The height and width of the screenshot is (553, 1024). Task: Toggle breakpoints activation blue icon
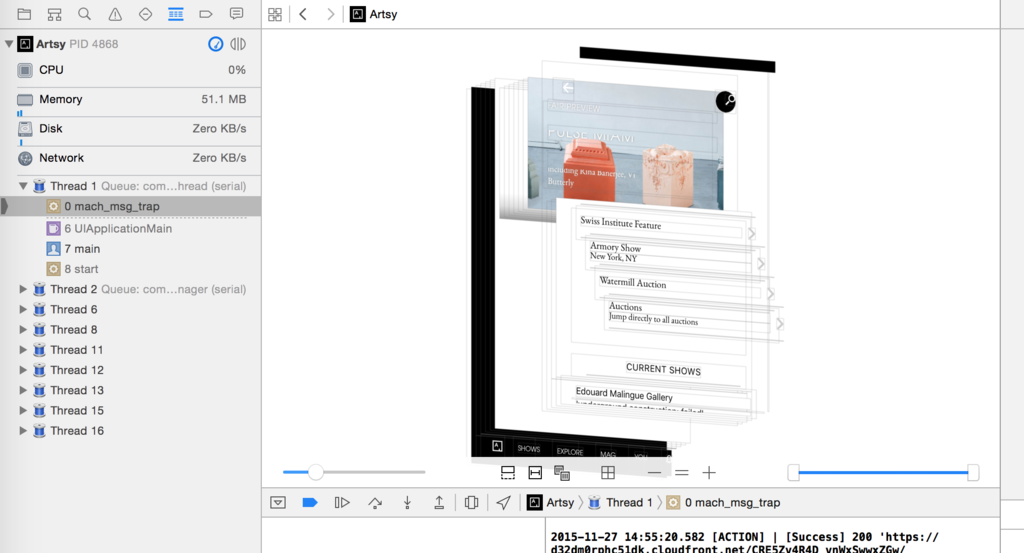coord(310,503)
